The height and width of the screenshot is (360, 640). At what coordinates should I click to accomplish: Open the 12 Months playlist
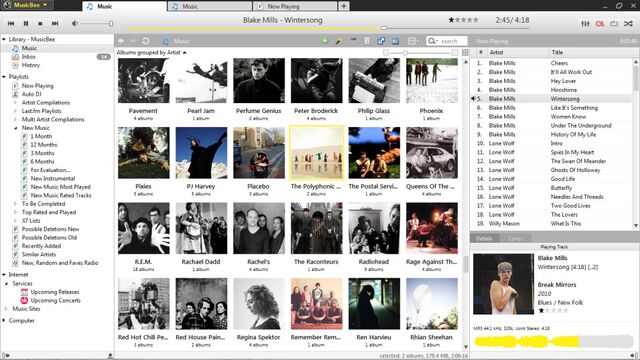[x=44, y=144]
